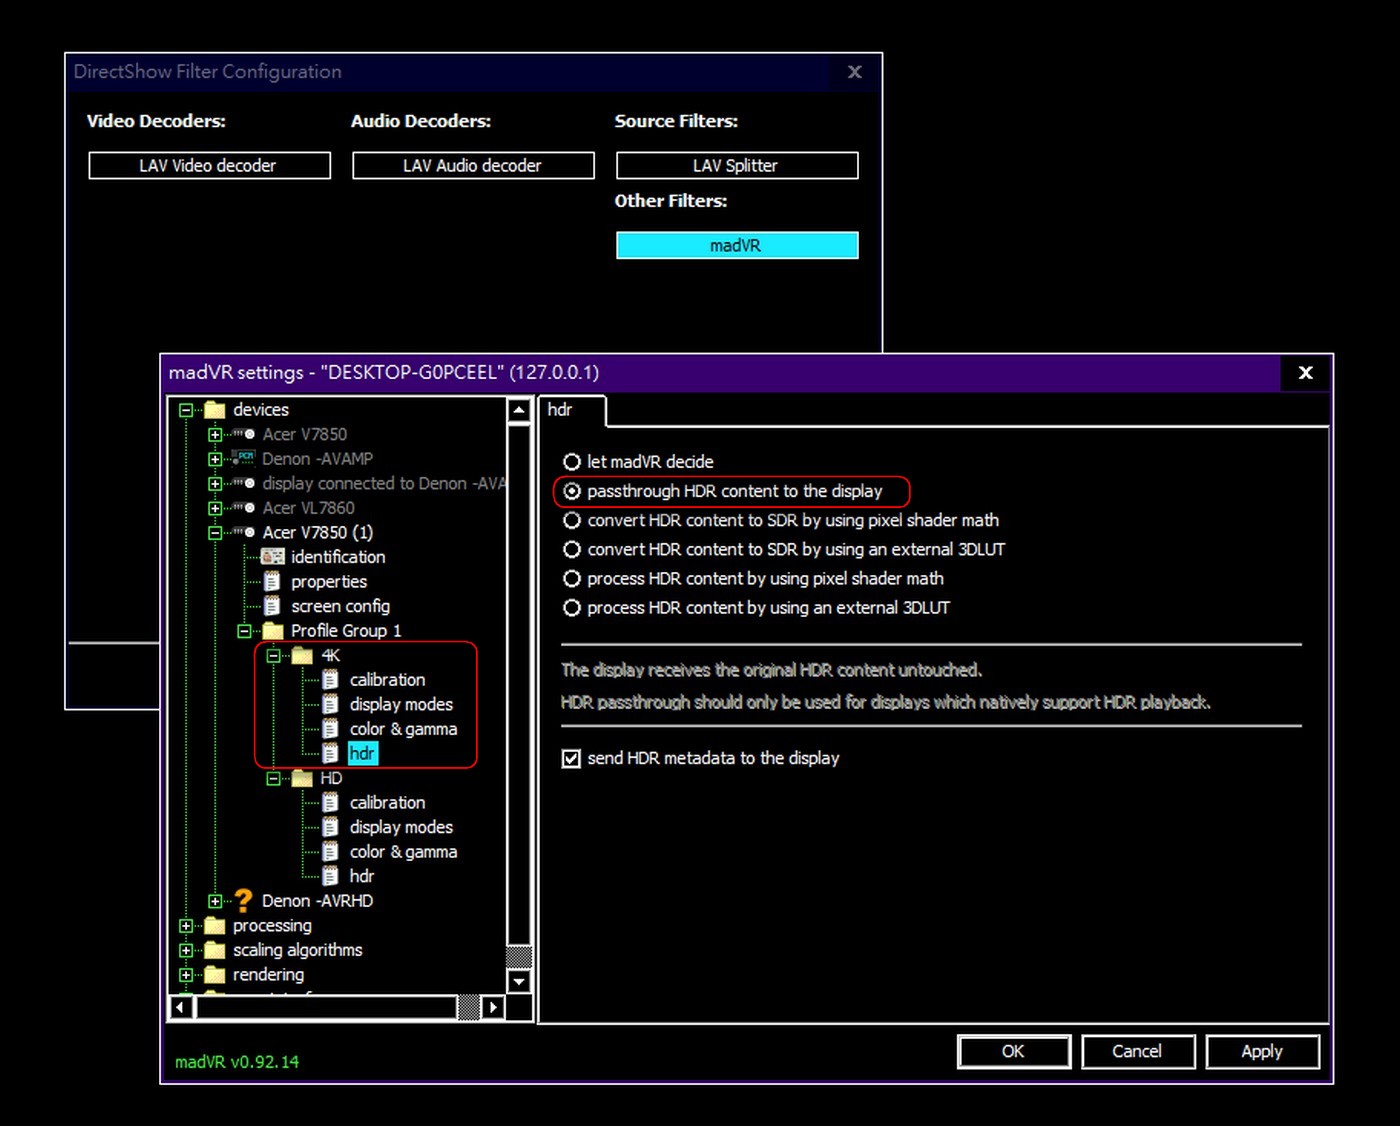Click the tree scrollbar down arrow
The image size is (1400, 1126).
(519, 981)
